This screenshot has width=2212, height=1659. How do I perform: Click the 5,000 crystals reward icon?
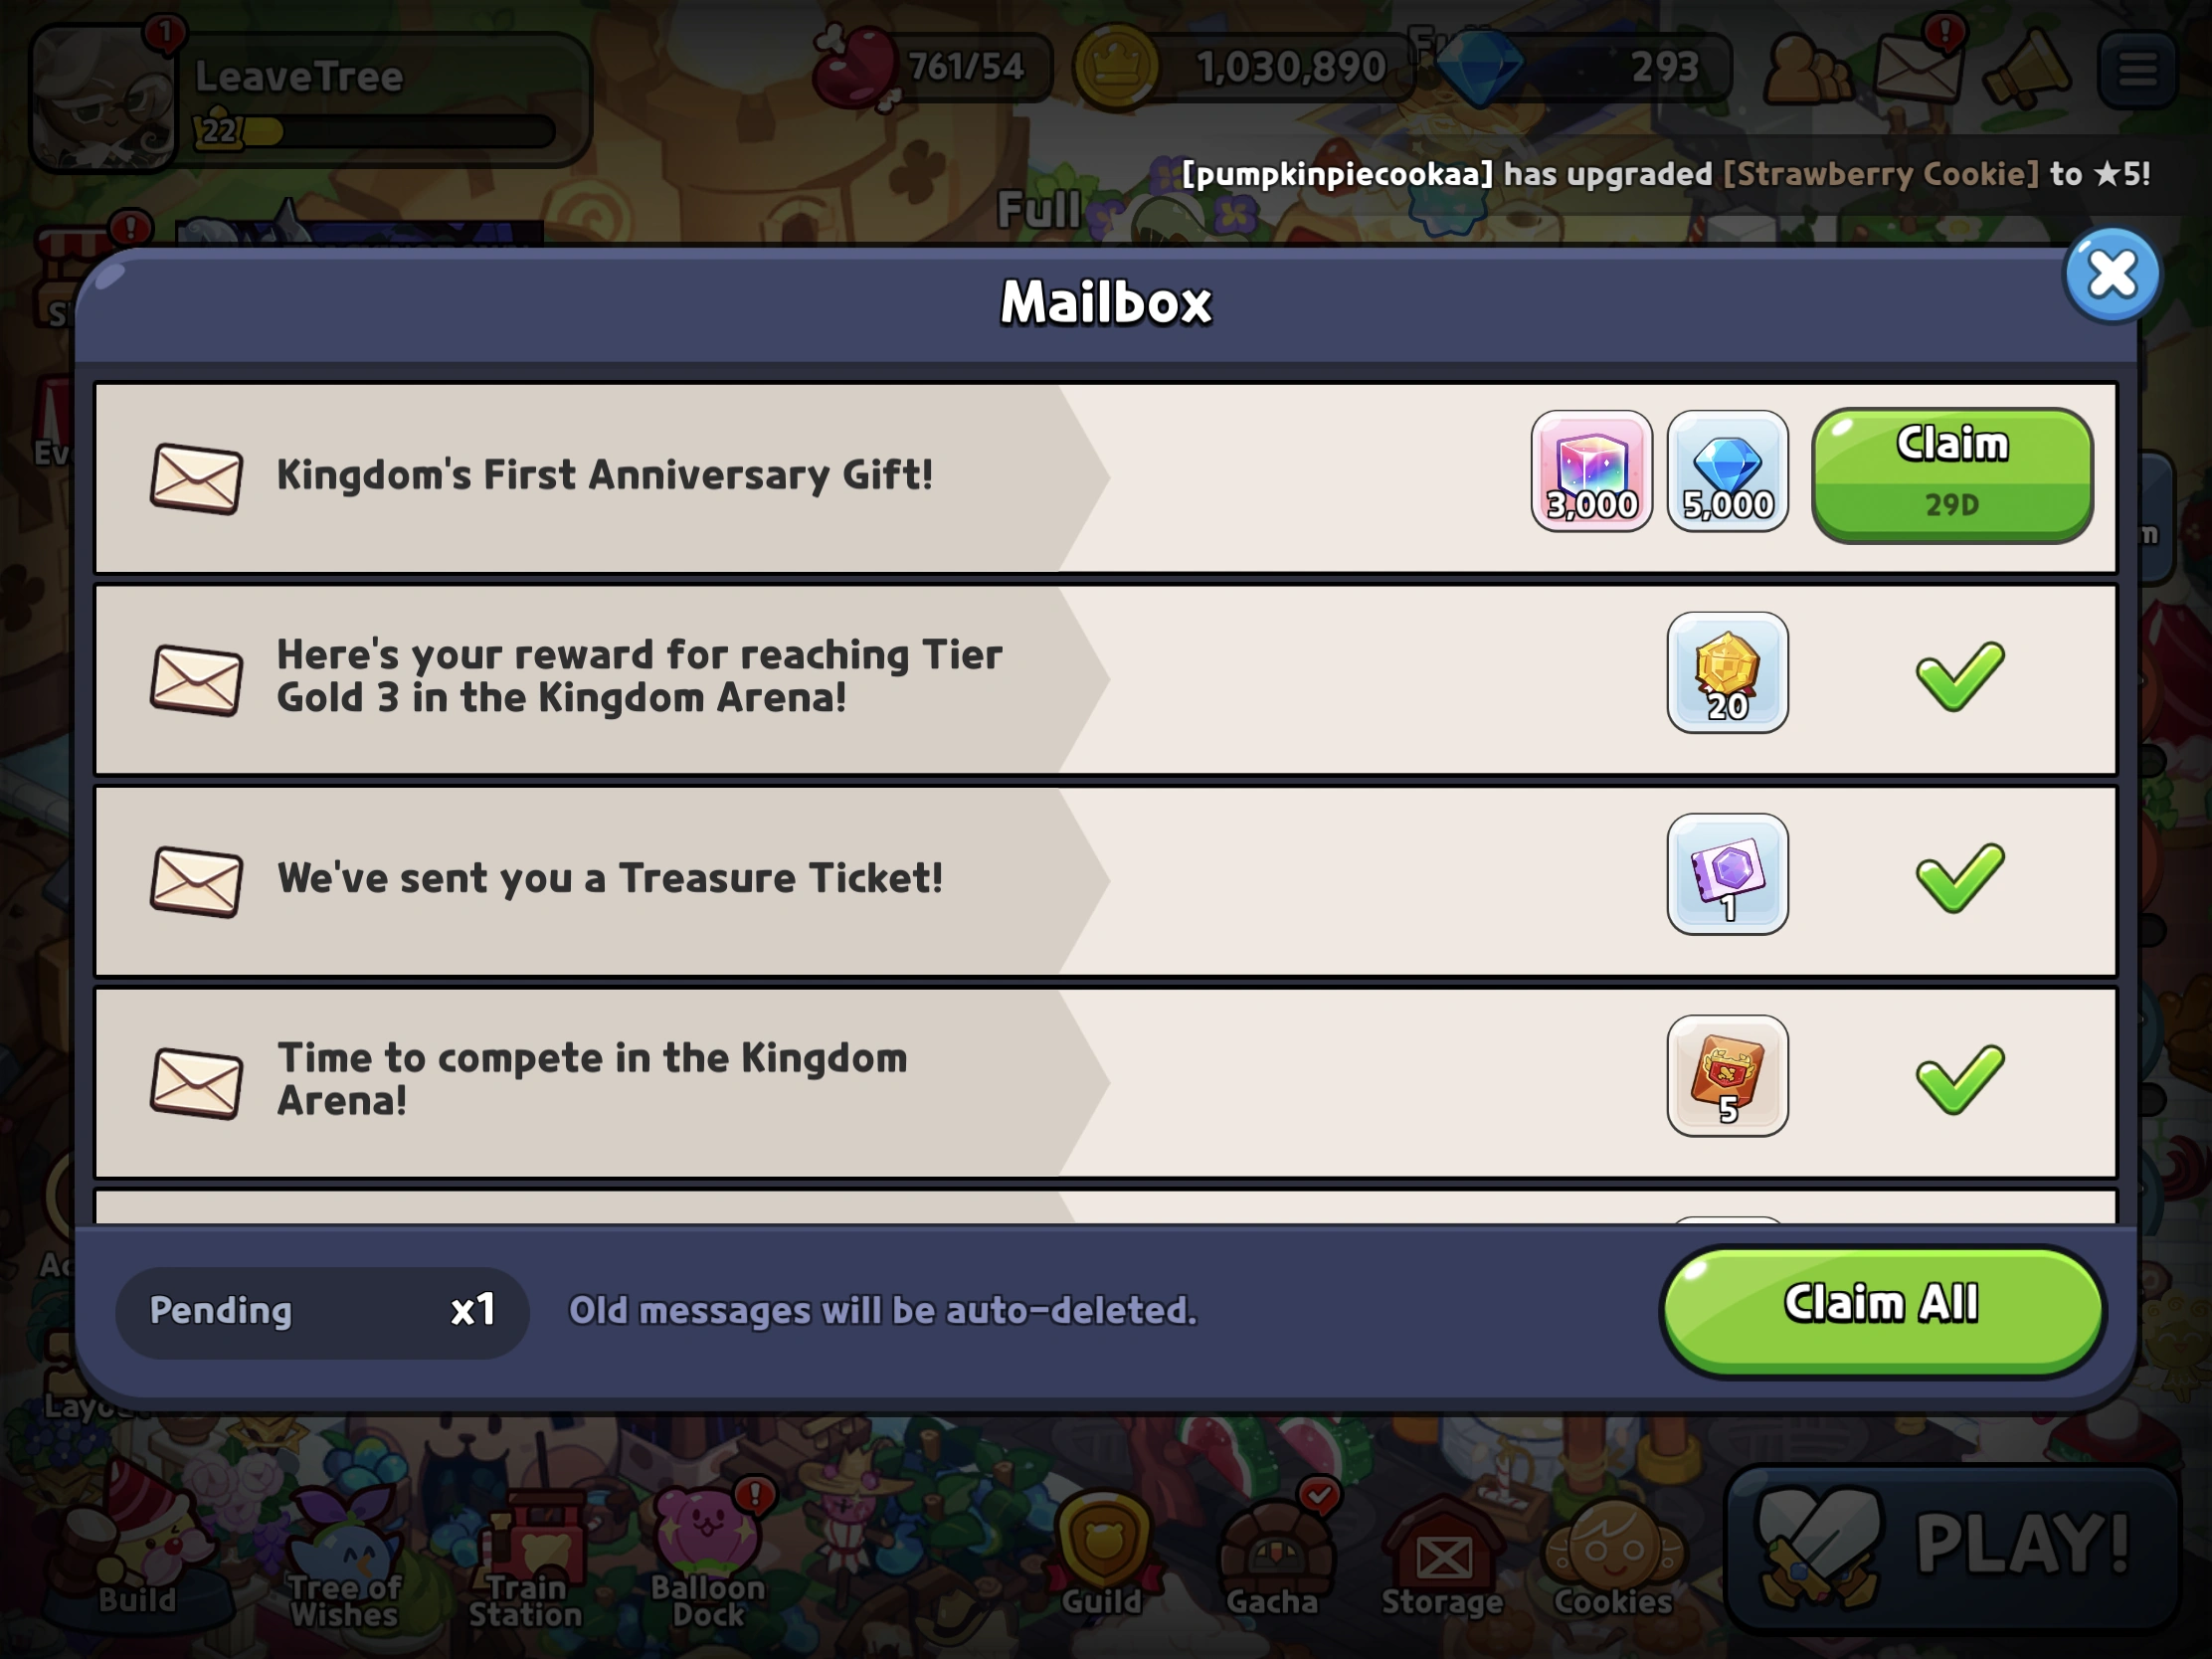1727,471
